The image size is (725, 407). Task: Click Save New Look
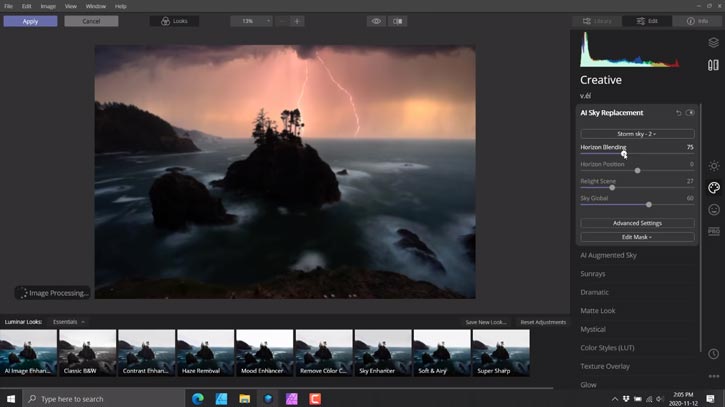(x=486, y=322)
